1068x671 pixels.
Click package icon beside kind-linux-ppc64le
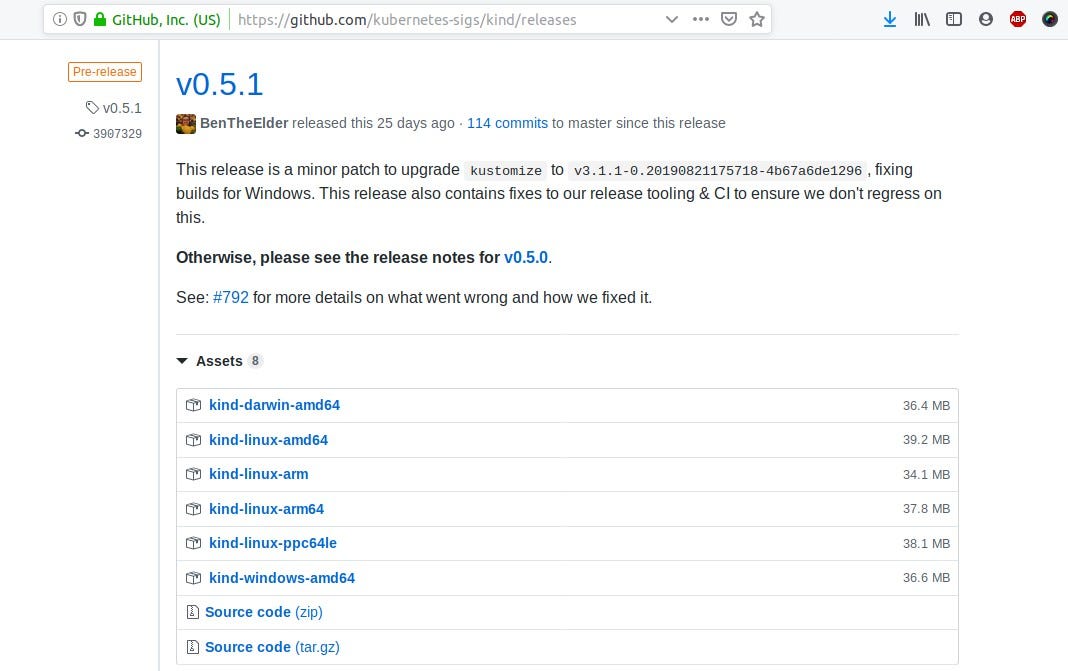coord(193,543)
